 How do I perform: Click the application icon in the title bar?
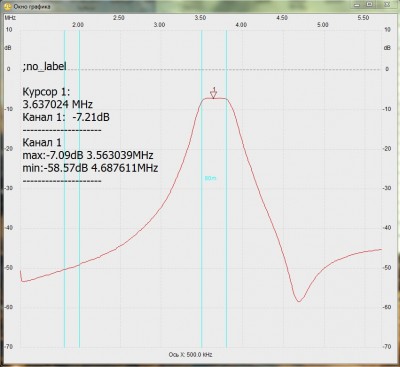click(7, 6)
